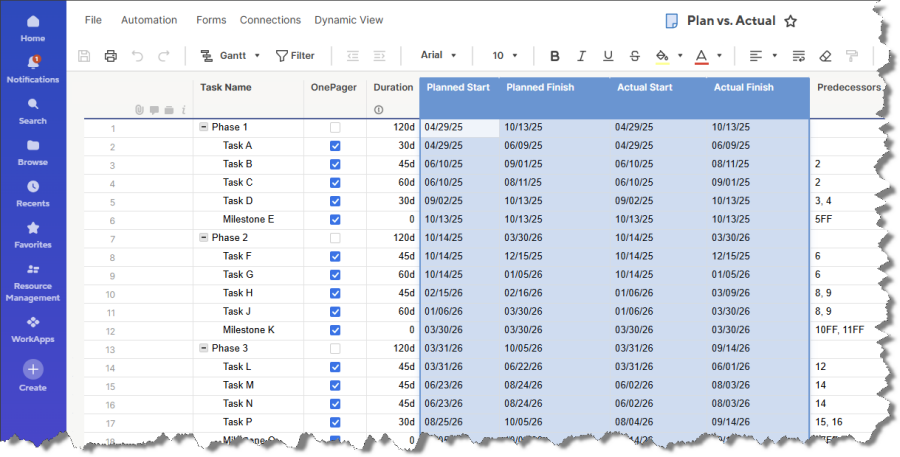Click the Actual Finish column header
This screenshot has height=457, width=900.
click(758, 98)
